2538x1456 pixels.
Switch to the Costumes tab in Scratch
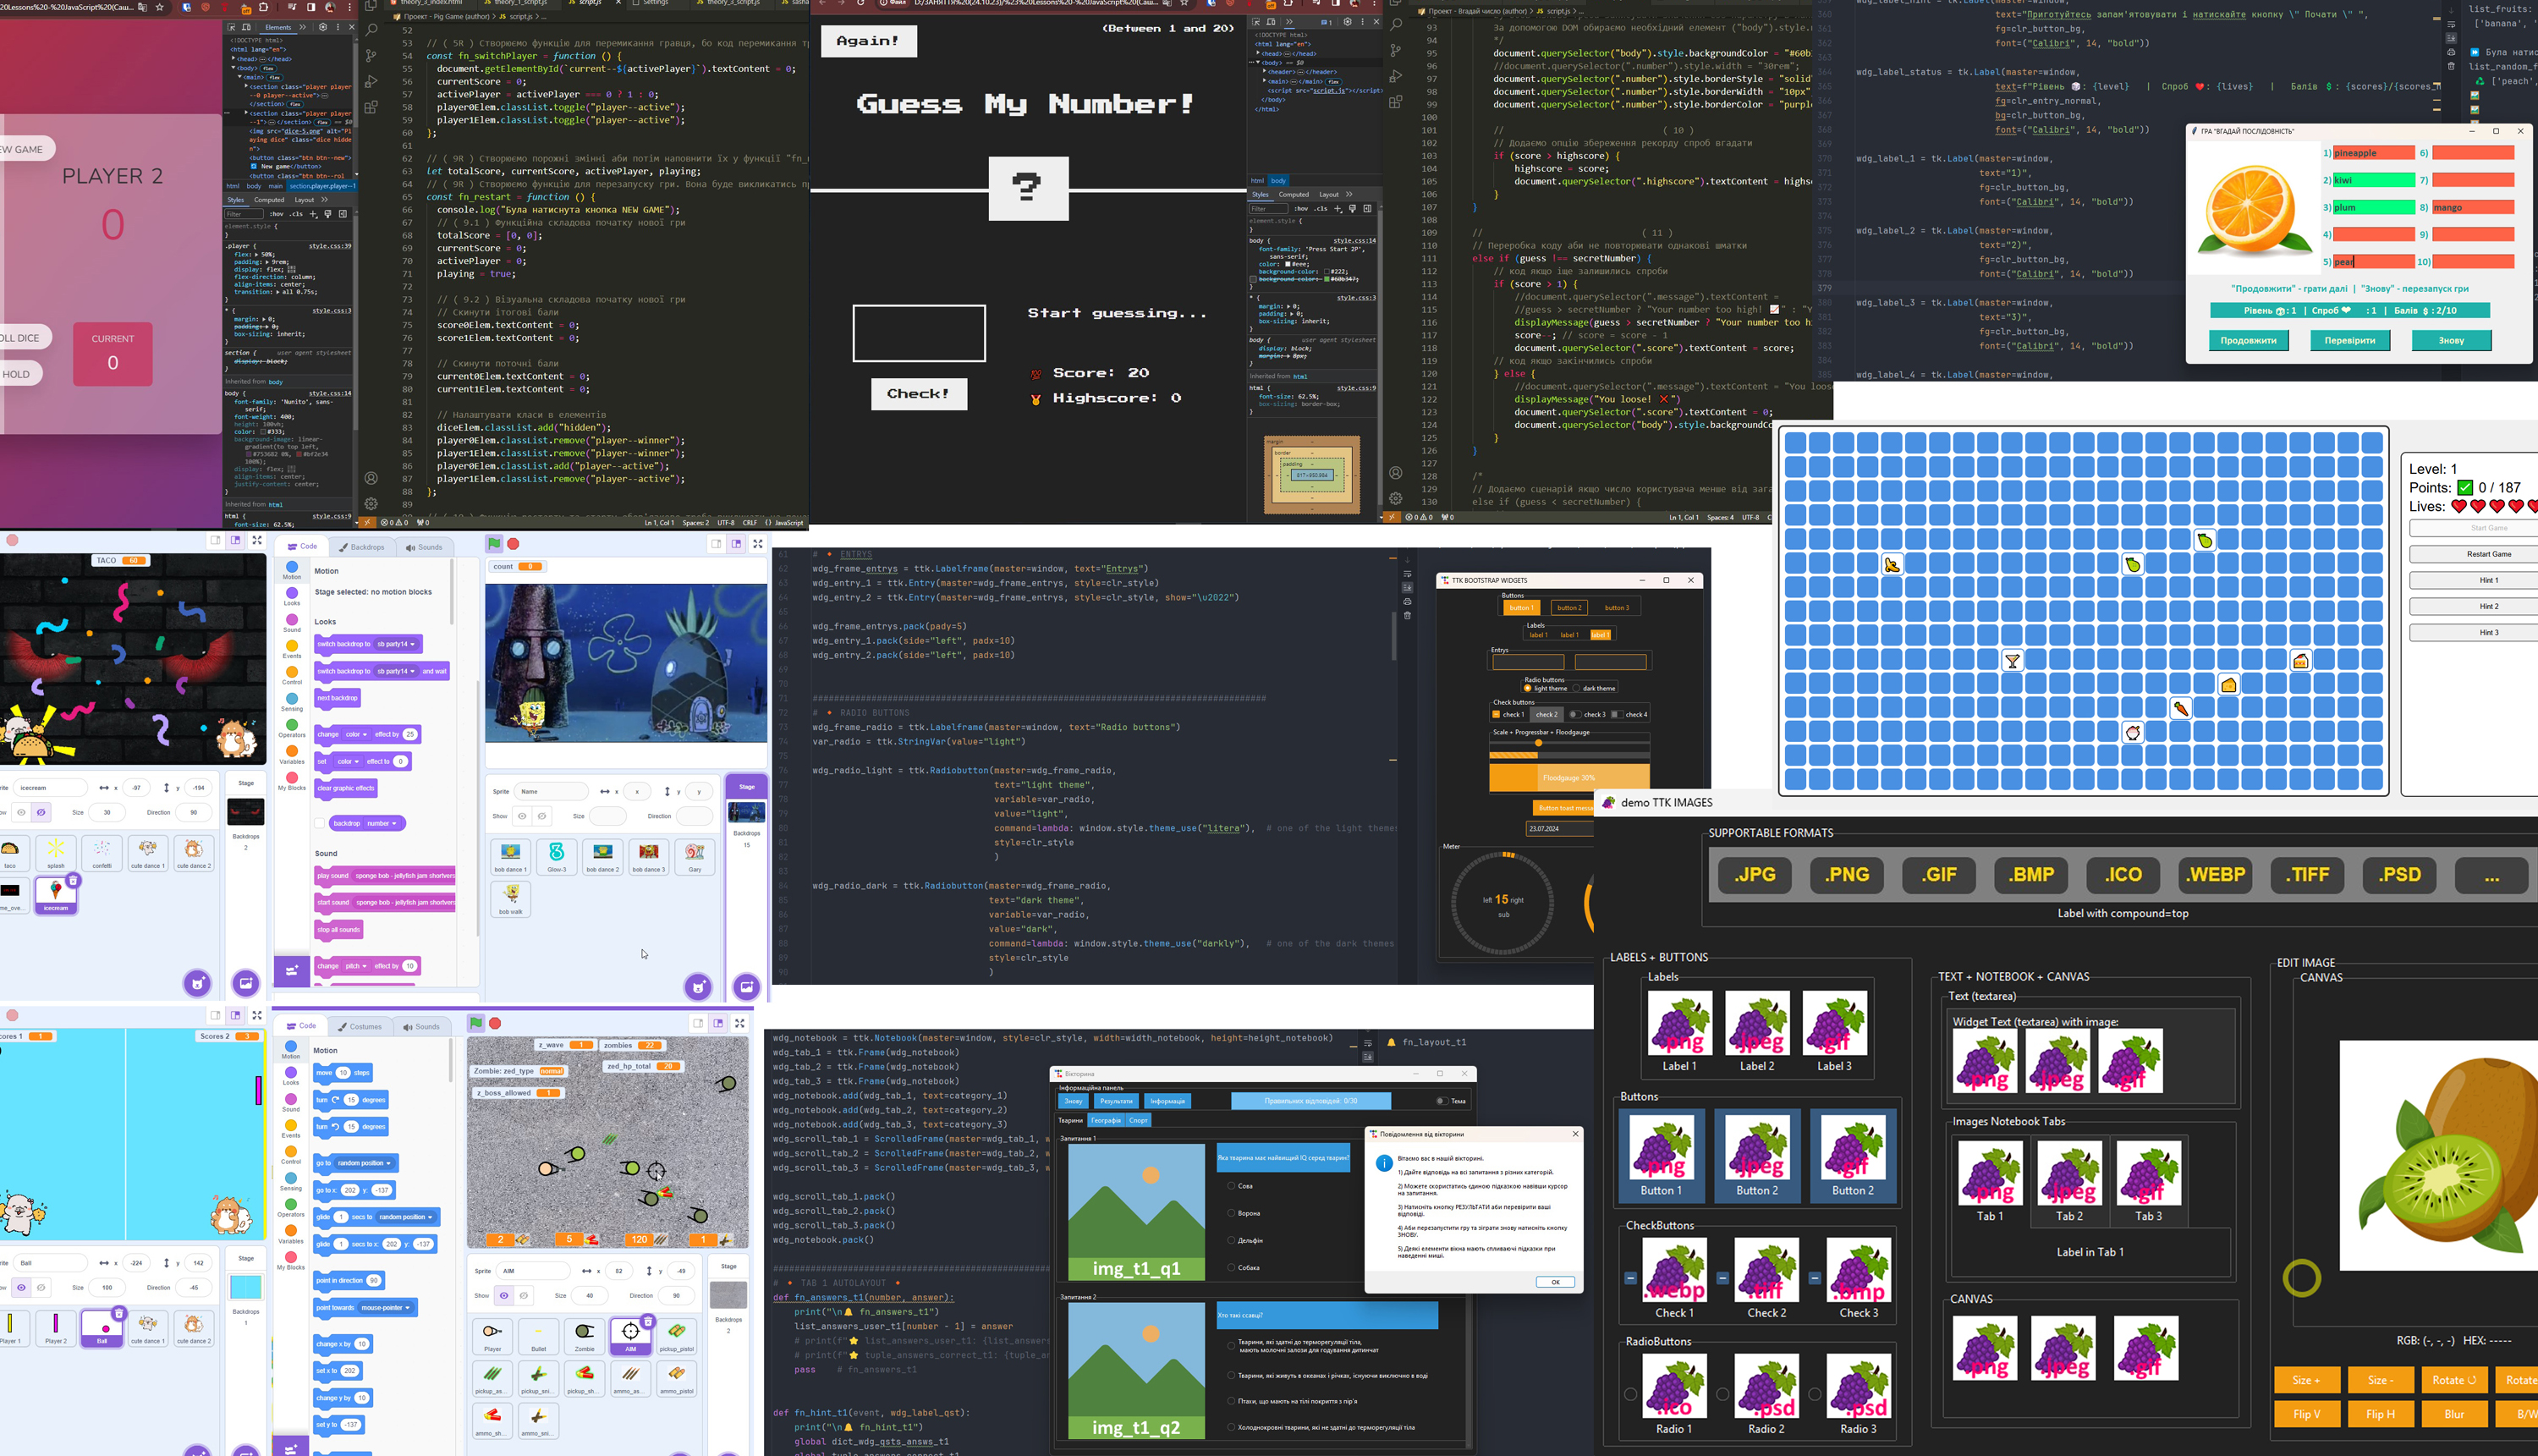pos(360,1026)
